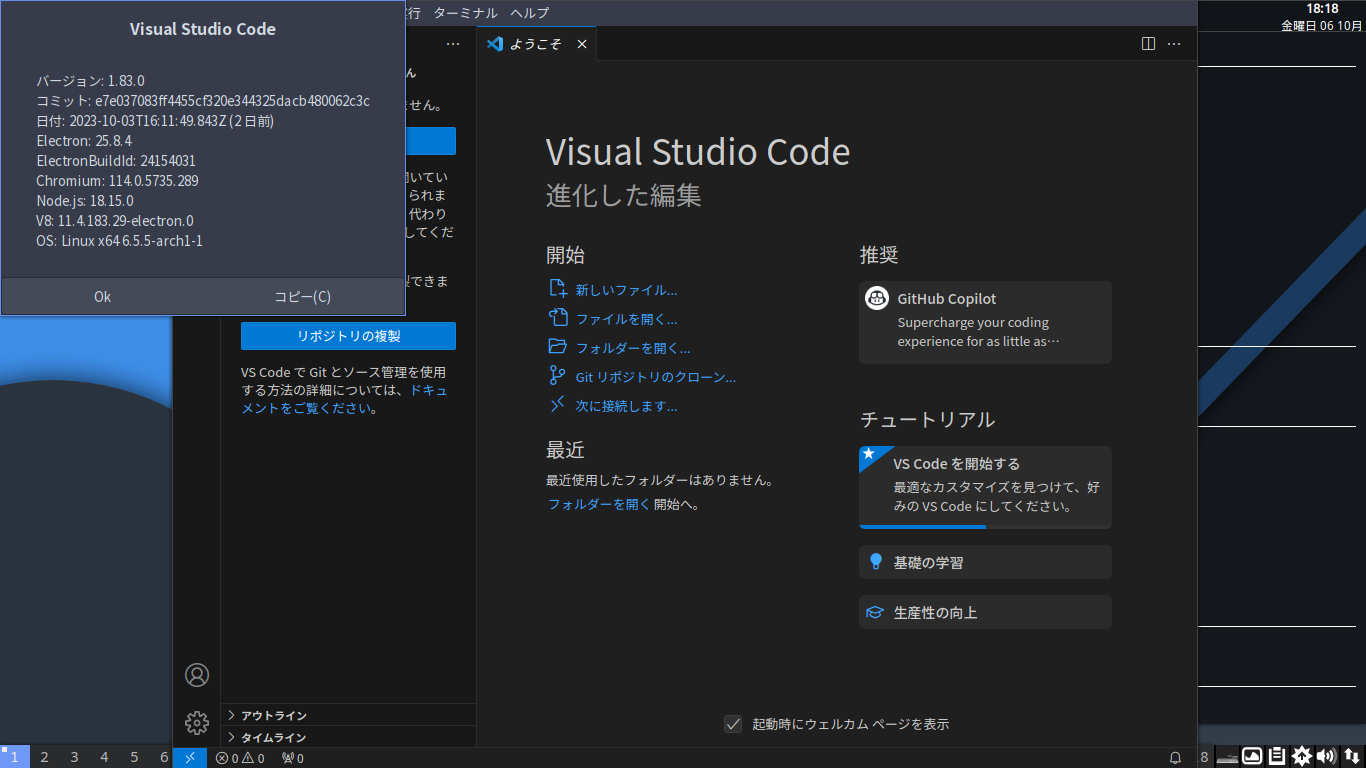Open the Manage gear icon in the activity bar
Image resolution: width=1366 pixels, height=768 pixels.
(197, 722)
